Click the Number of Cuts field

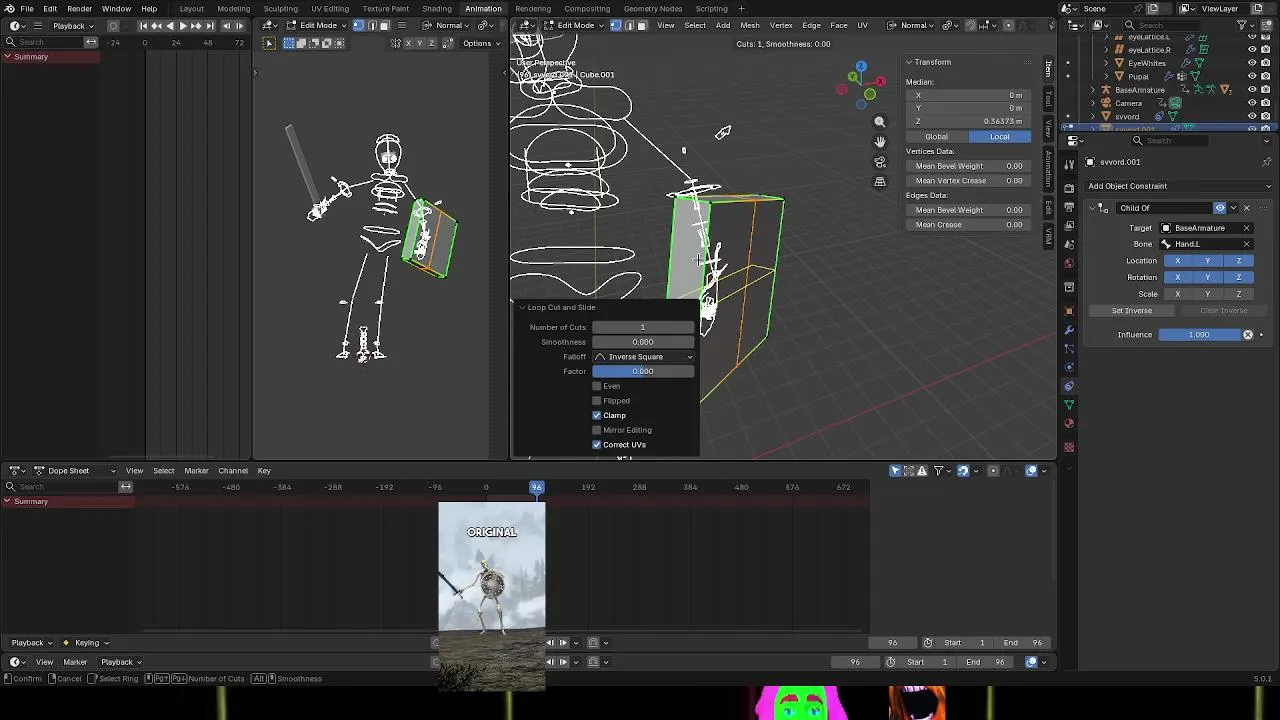tap(643, 328)
